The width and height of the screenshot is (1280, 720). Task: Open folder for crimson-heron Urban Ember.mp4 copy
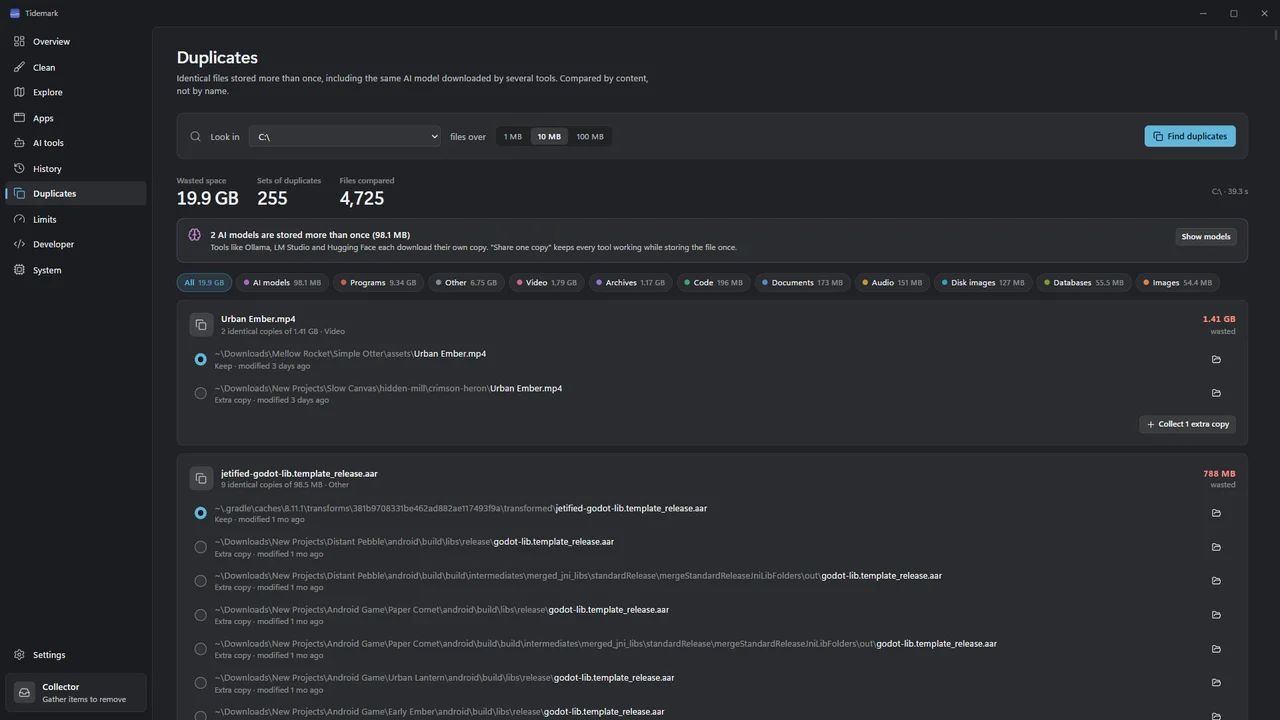(1216, 393)
